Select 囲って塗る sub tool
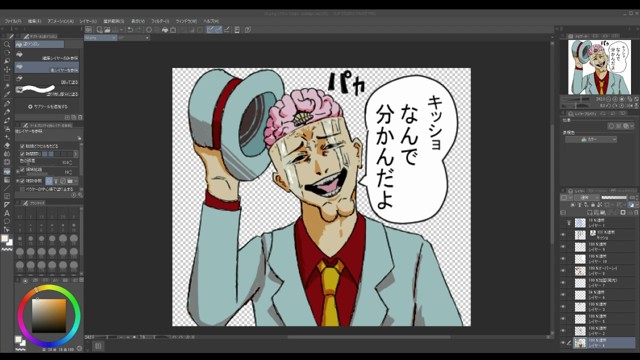The width and height of the screenshot is (640, 360). 47,80
